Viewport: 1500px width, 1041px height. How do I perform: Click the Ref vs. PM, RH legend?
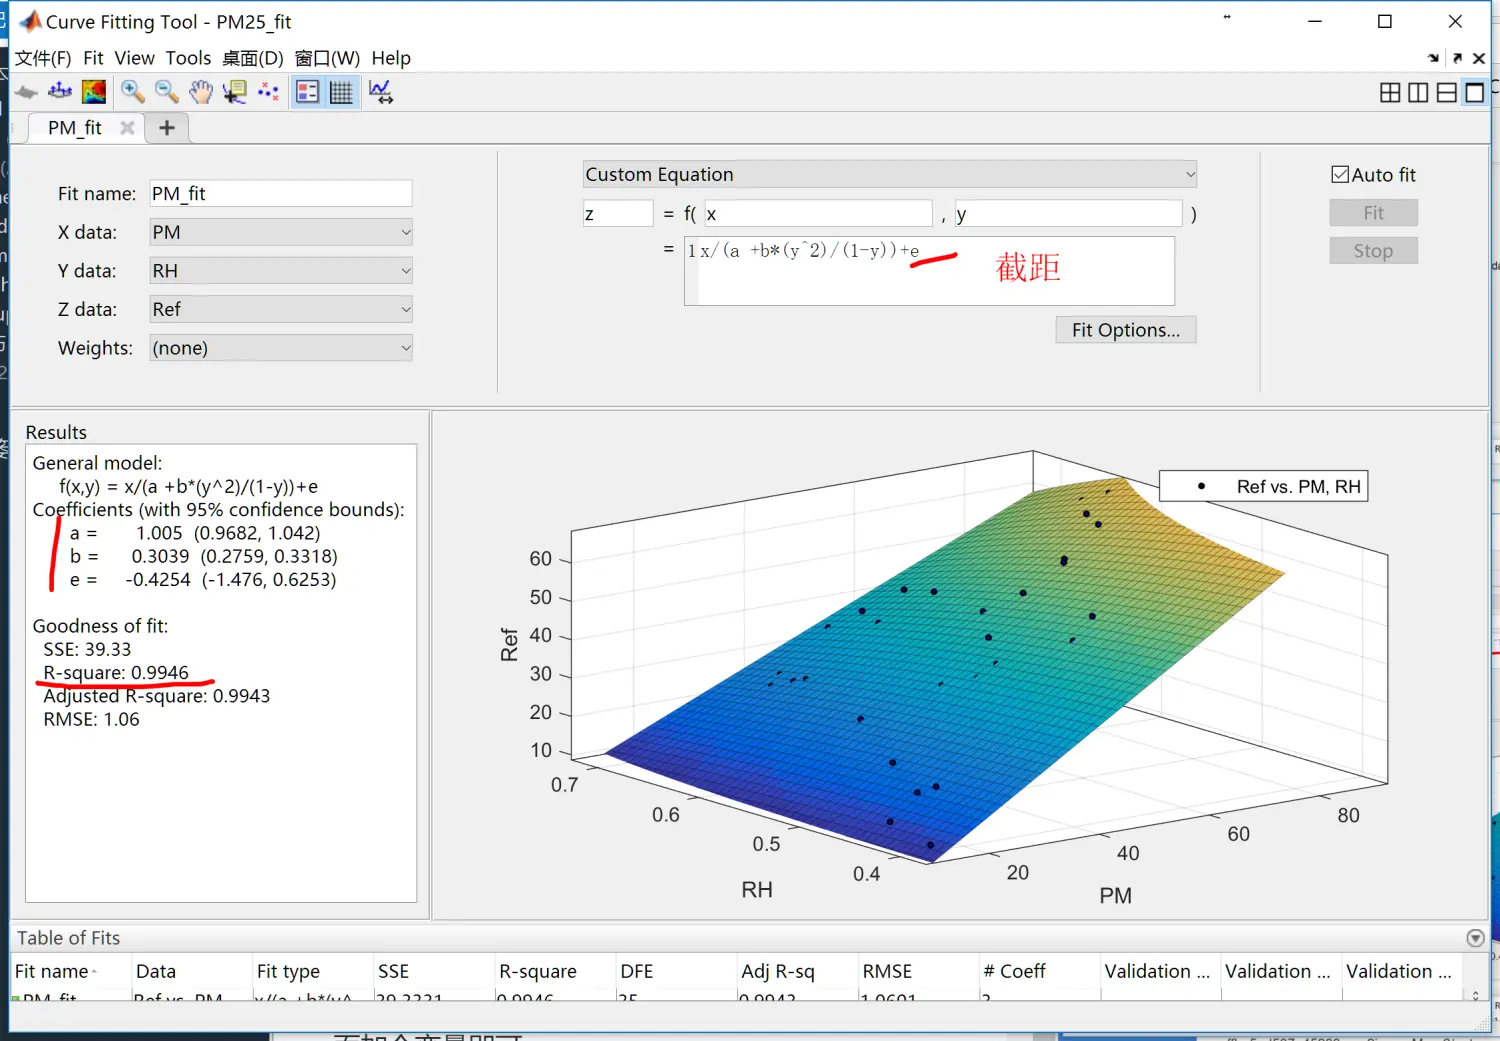coord(1264,487)
